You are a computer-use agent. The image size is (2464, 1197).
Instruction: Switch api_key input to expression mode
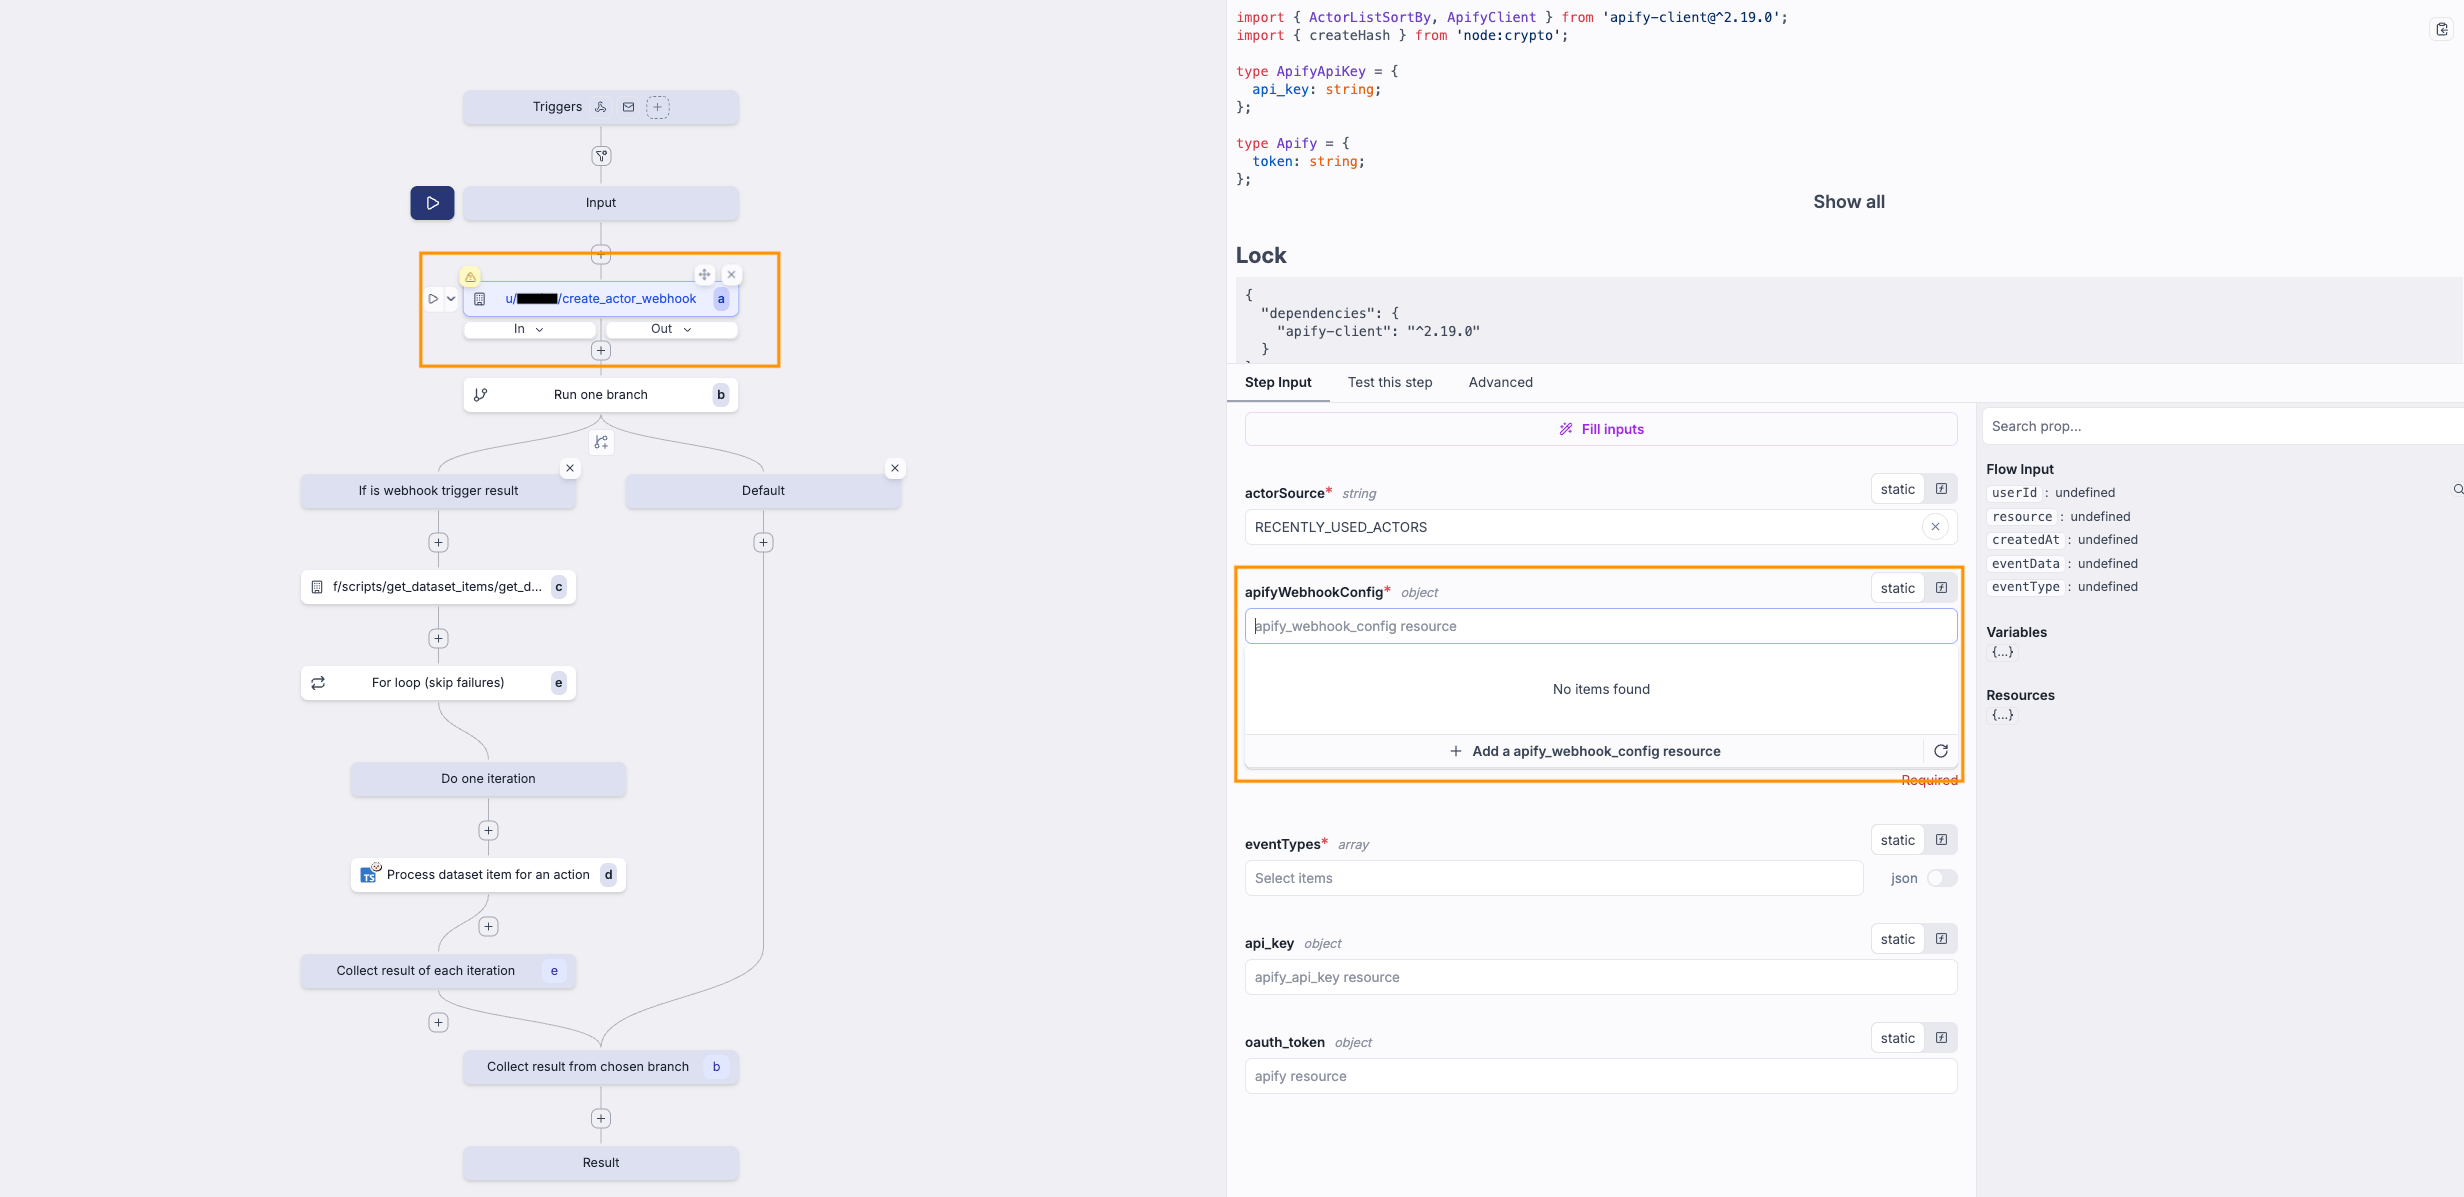[1941, 938]
